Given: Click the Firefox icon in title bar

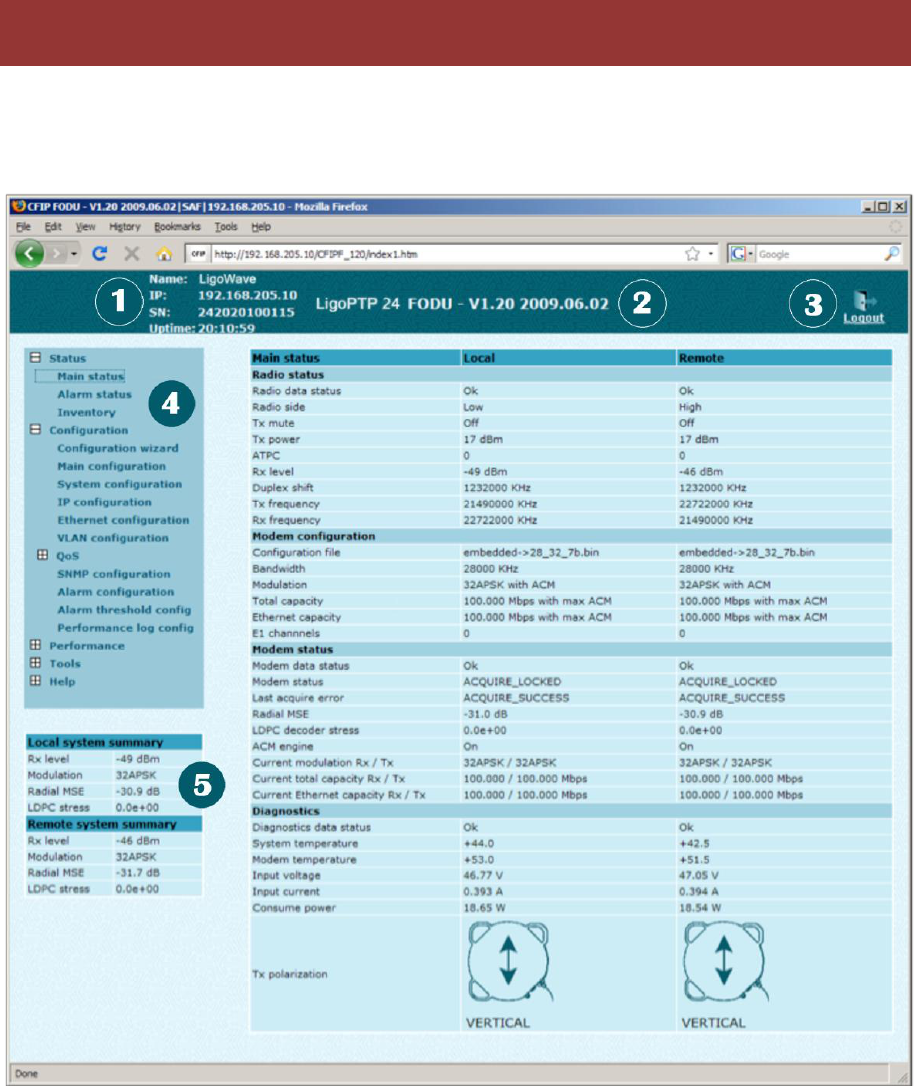Looking at the screenshot, I should pos(19,206).
